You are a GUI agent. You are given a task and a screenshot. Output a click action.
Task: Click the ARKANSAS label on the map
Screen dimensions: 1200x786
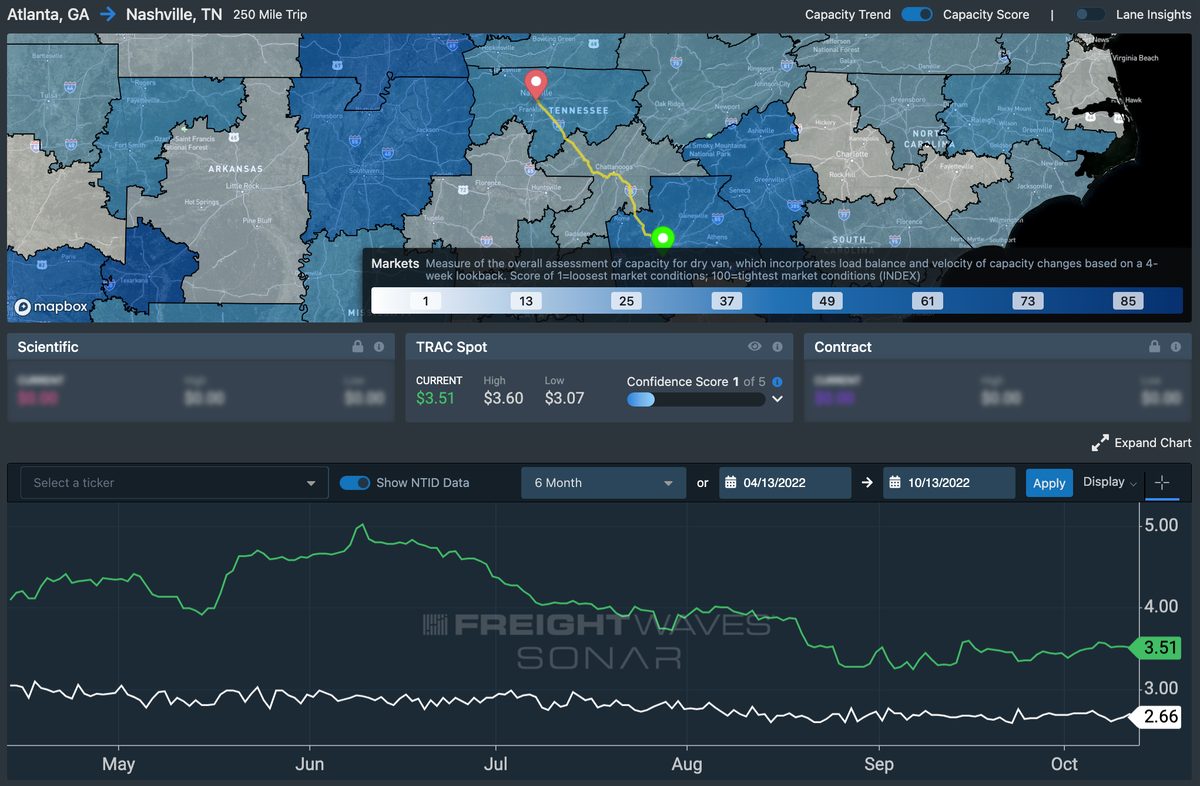tap(234, 169)
